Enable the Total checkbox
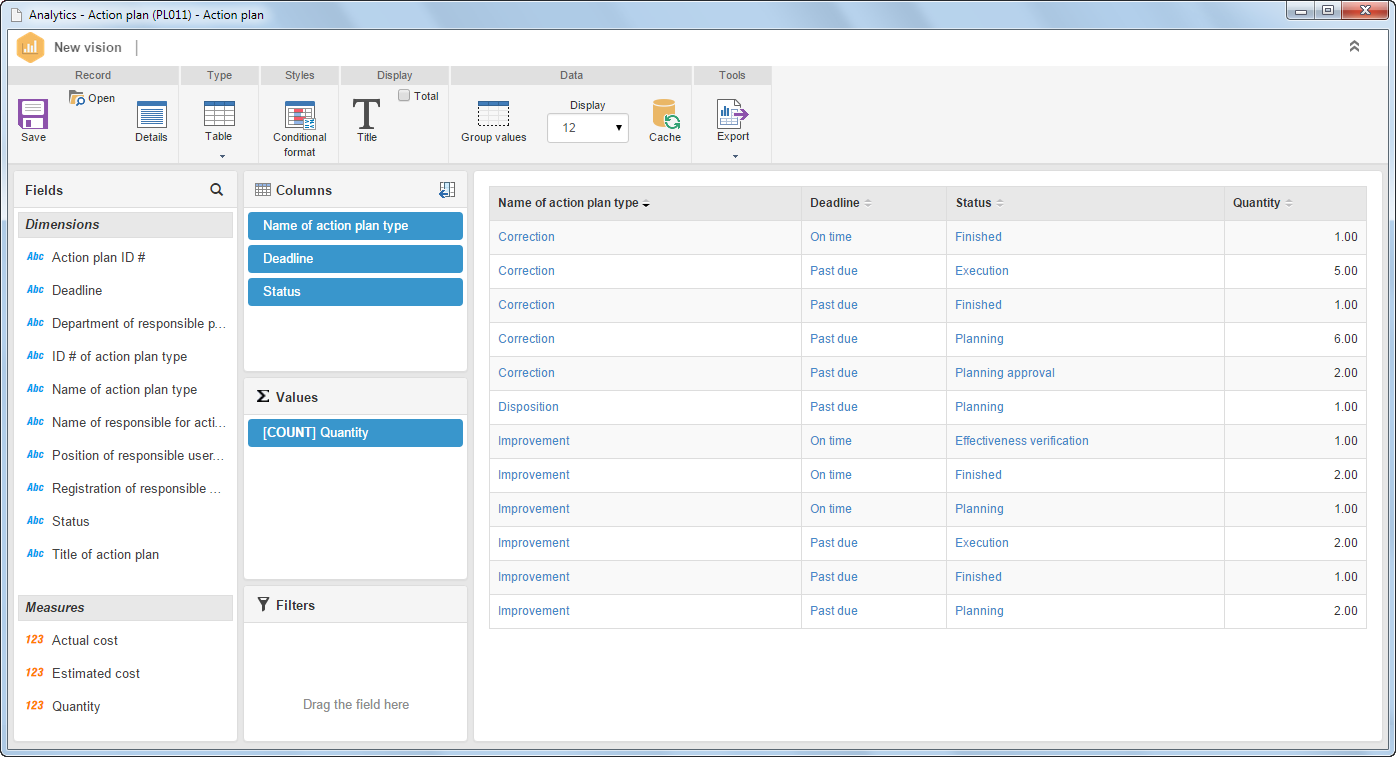 point(404,95)
